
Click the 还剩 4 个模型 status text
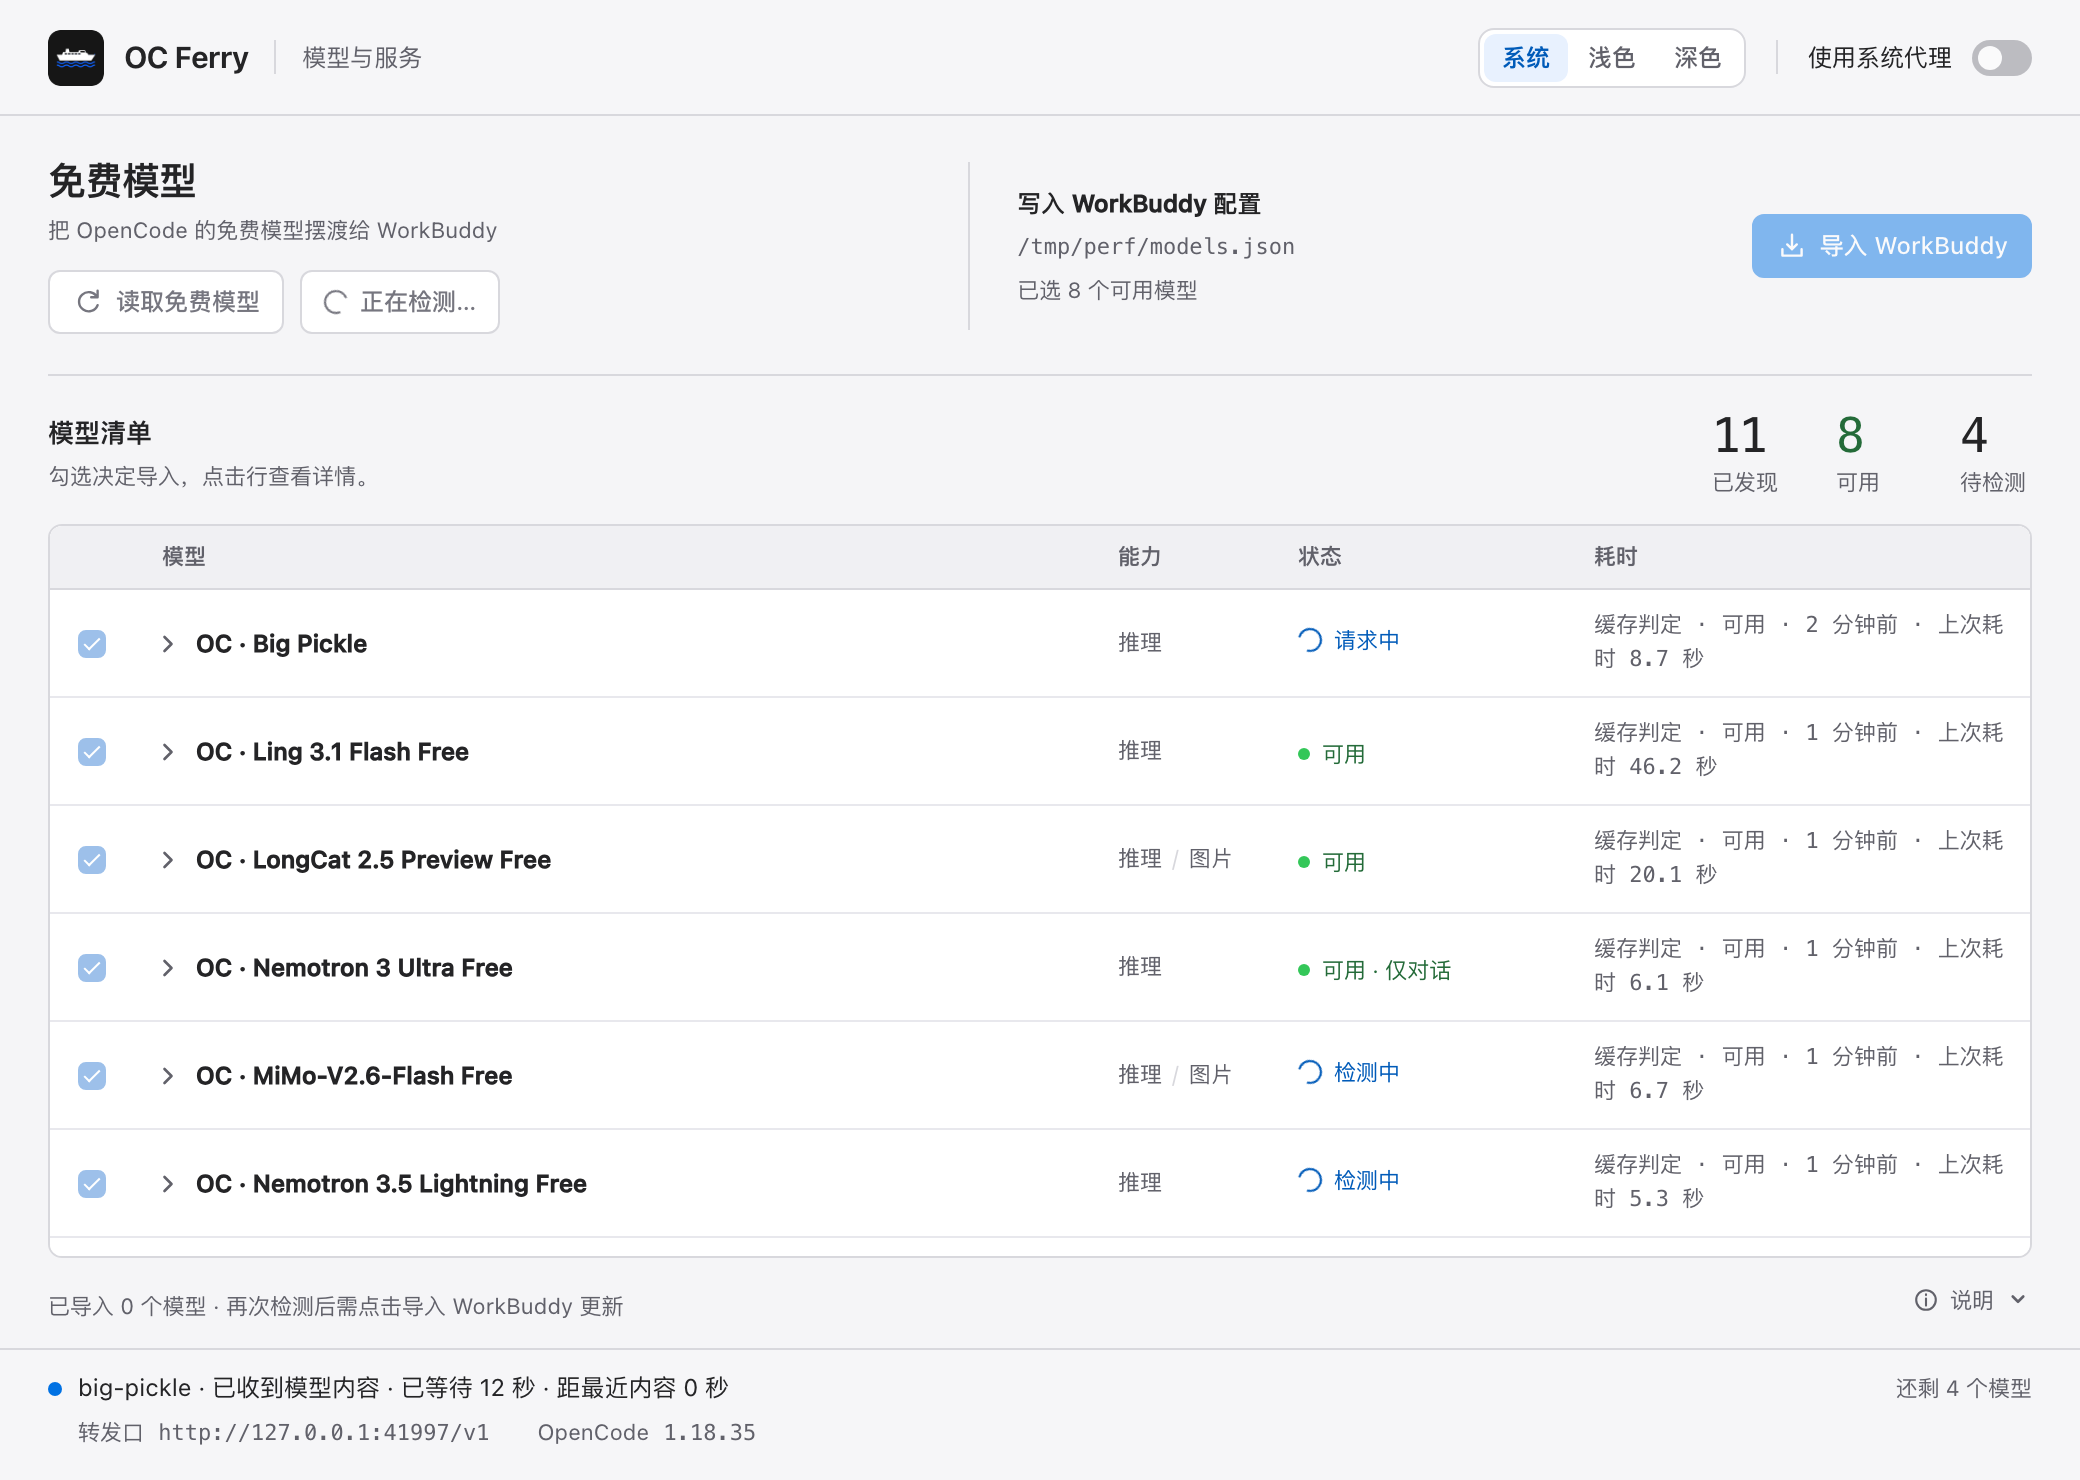(1964, 1389)
